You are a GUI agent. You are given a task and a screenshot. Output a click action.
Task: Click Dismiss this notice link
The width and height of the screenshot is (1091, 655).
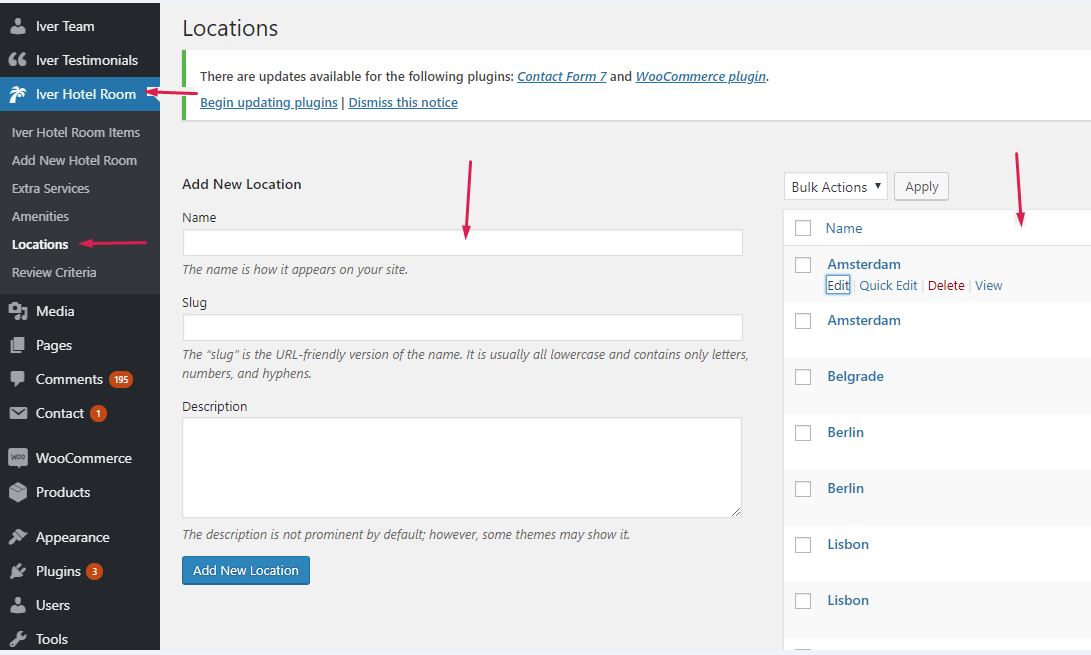[x=403, y=102]
